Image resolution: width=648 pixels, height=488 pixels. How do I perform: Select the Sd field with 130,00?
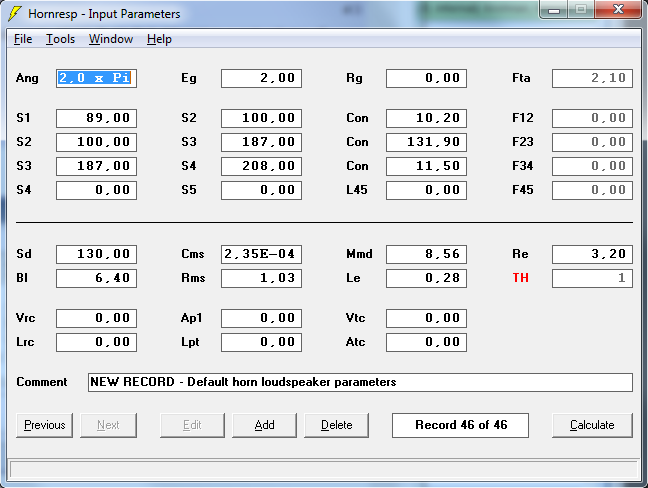point(96,254)
